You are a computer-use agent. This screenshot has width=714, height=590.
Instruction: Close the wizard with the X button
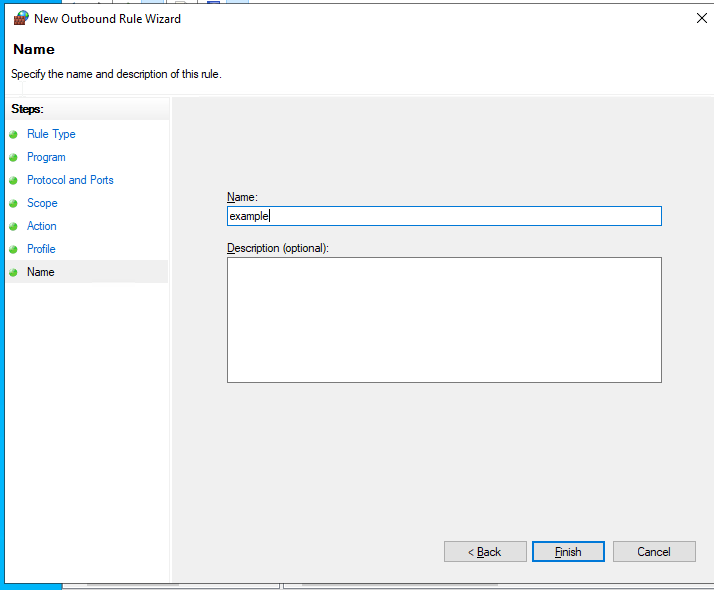point(701,18)
